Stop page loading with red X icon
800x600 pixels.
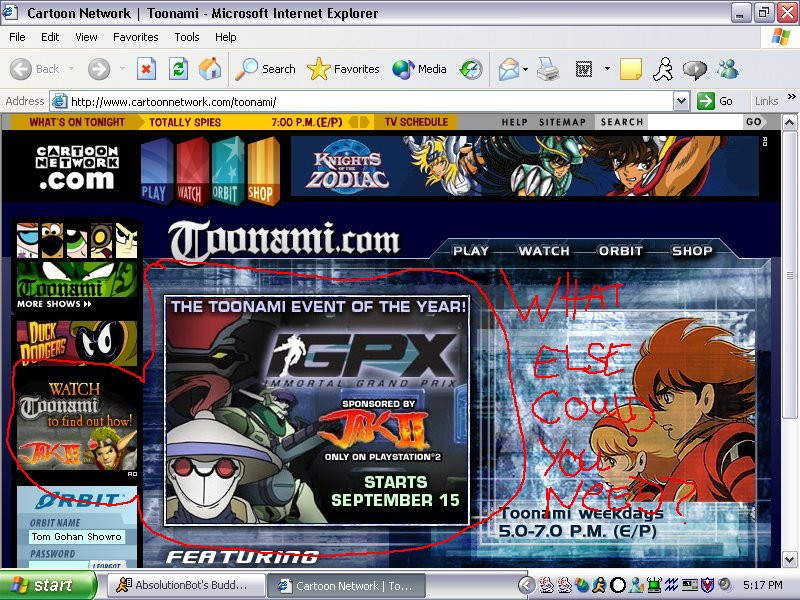point(146,69)
